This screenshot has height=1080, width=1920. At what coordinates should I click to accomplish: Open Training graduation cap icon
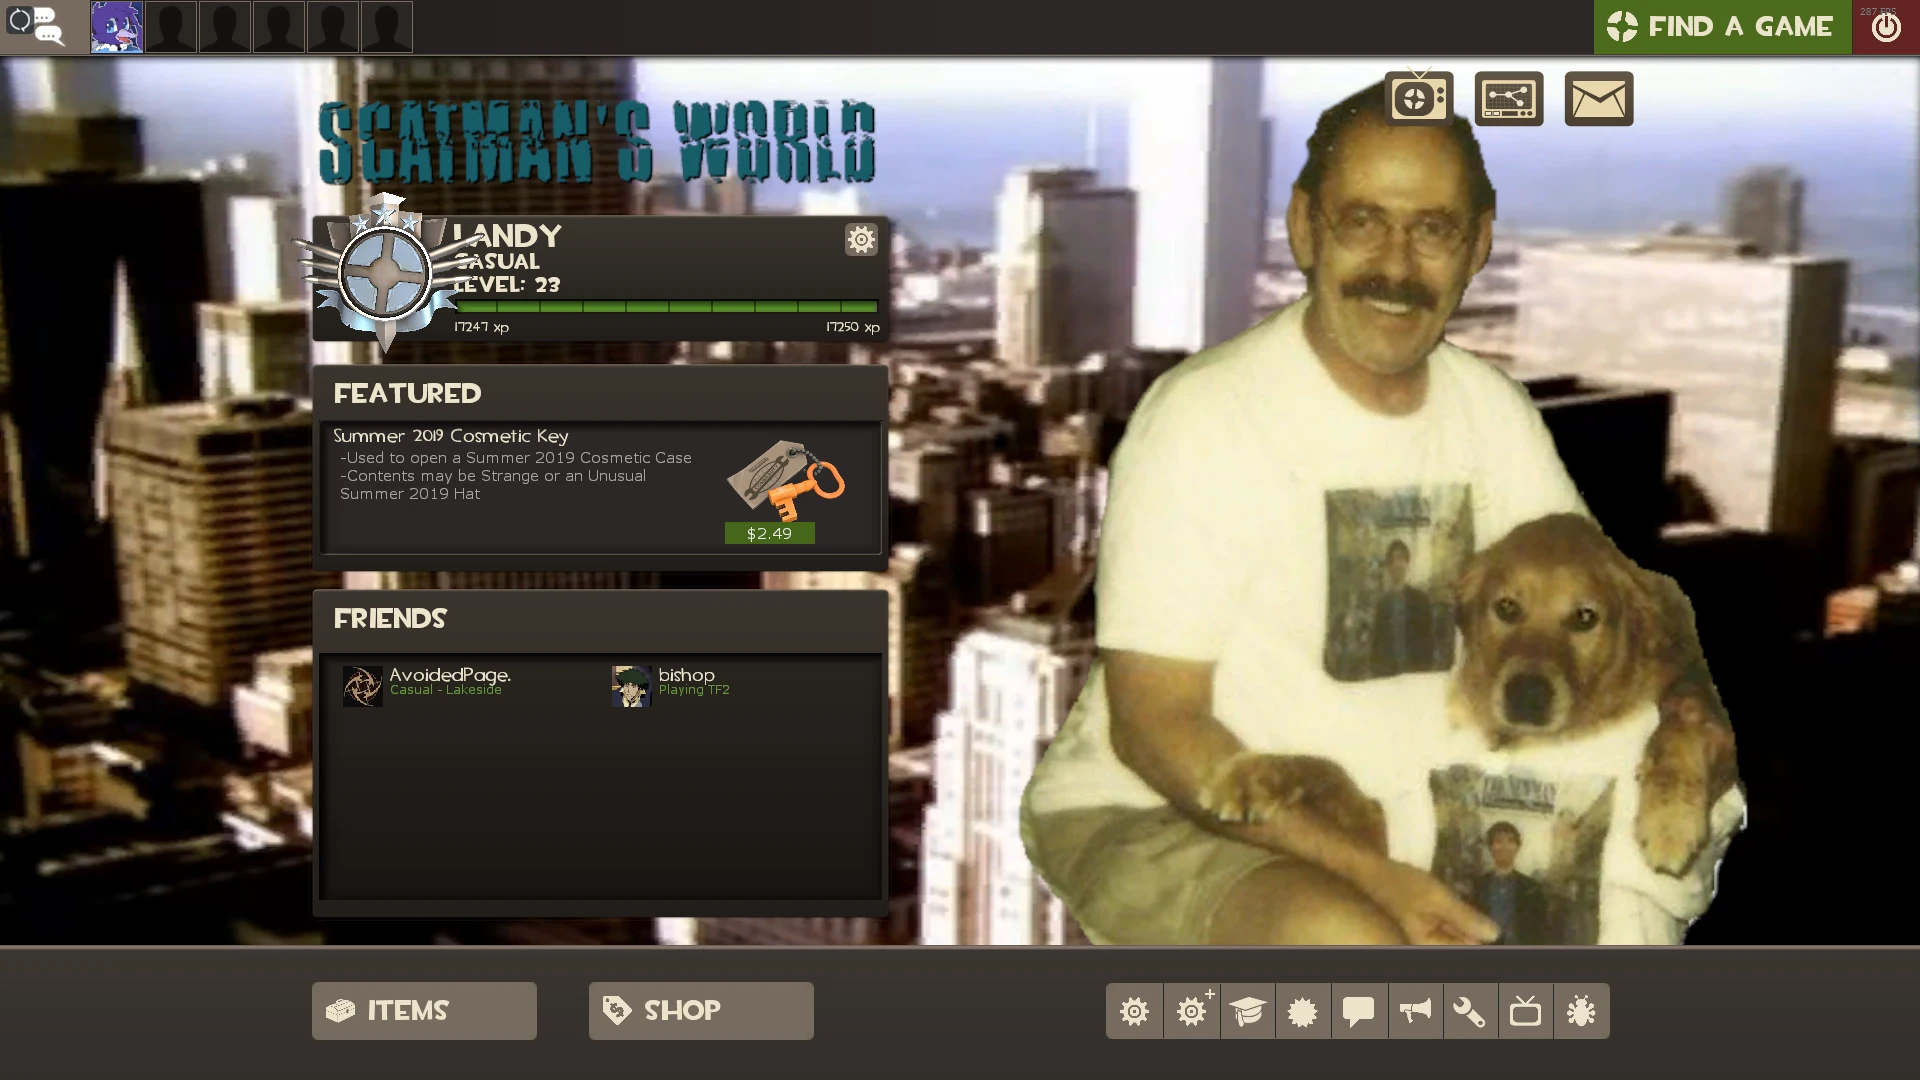[x=1248, y=1011]
